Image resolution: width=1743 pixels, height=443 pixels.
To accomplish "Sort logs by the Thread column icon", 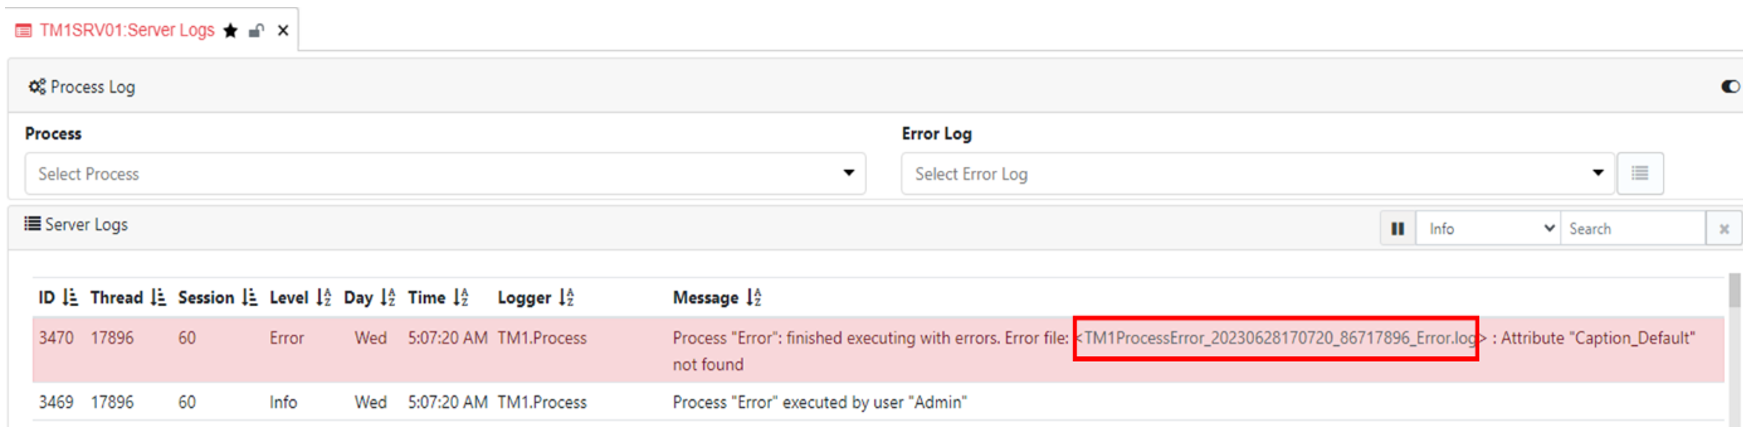I will (158, 297).
